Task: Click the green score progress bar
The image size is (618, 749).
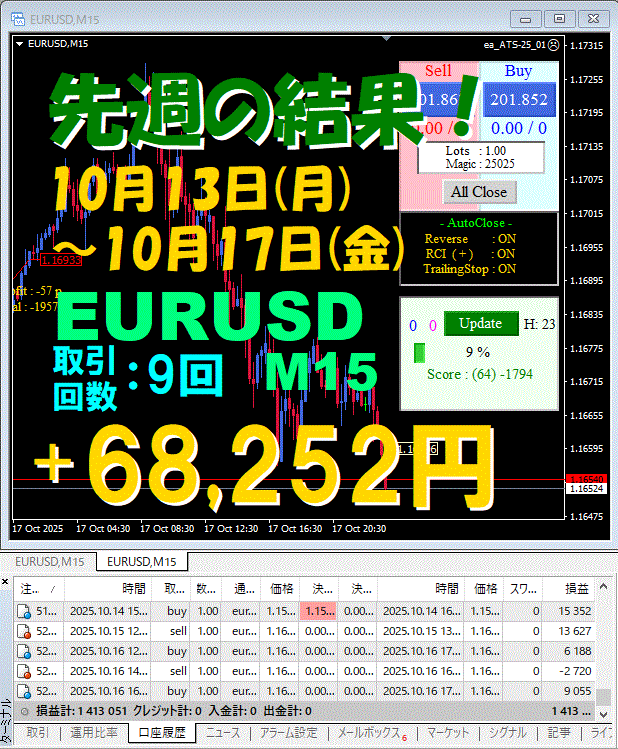Action: point(419,353)
